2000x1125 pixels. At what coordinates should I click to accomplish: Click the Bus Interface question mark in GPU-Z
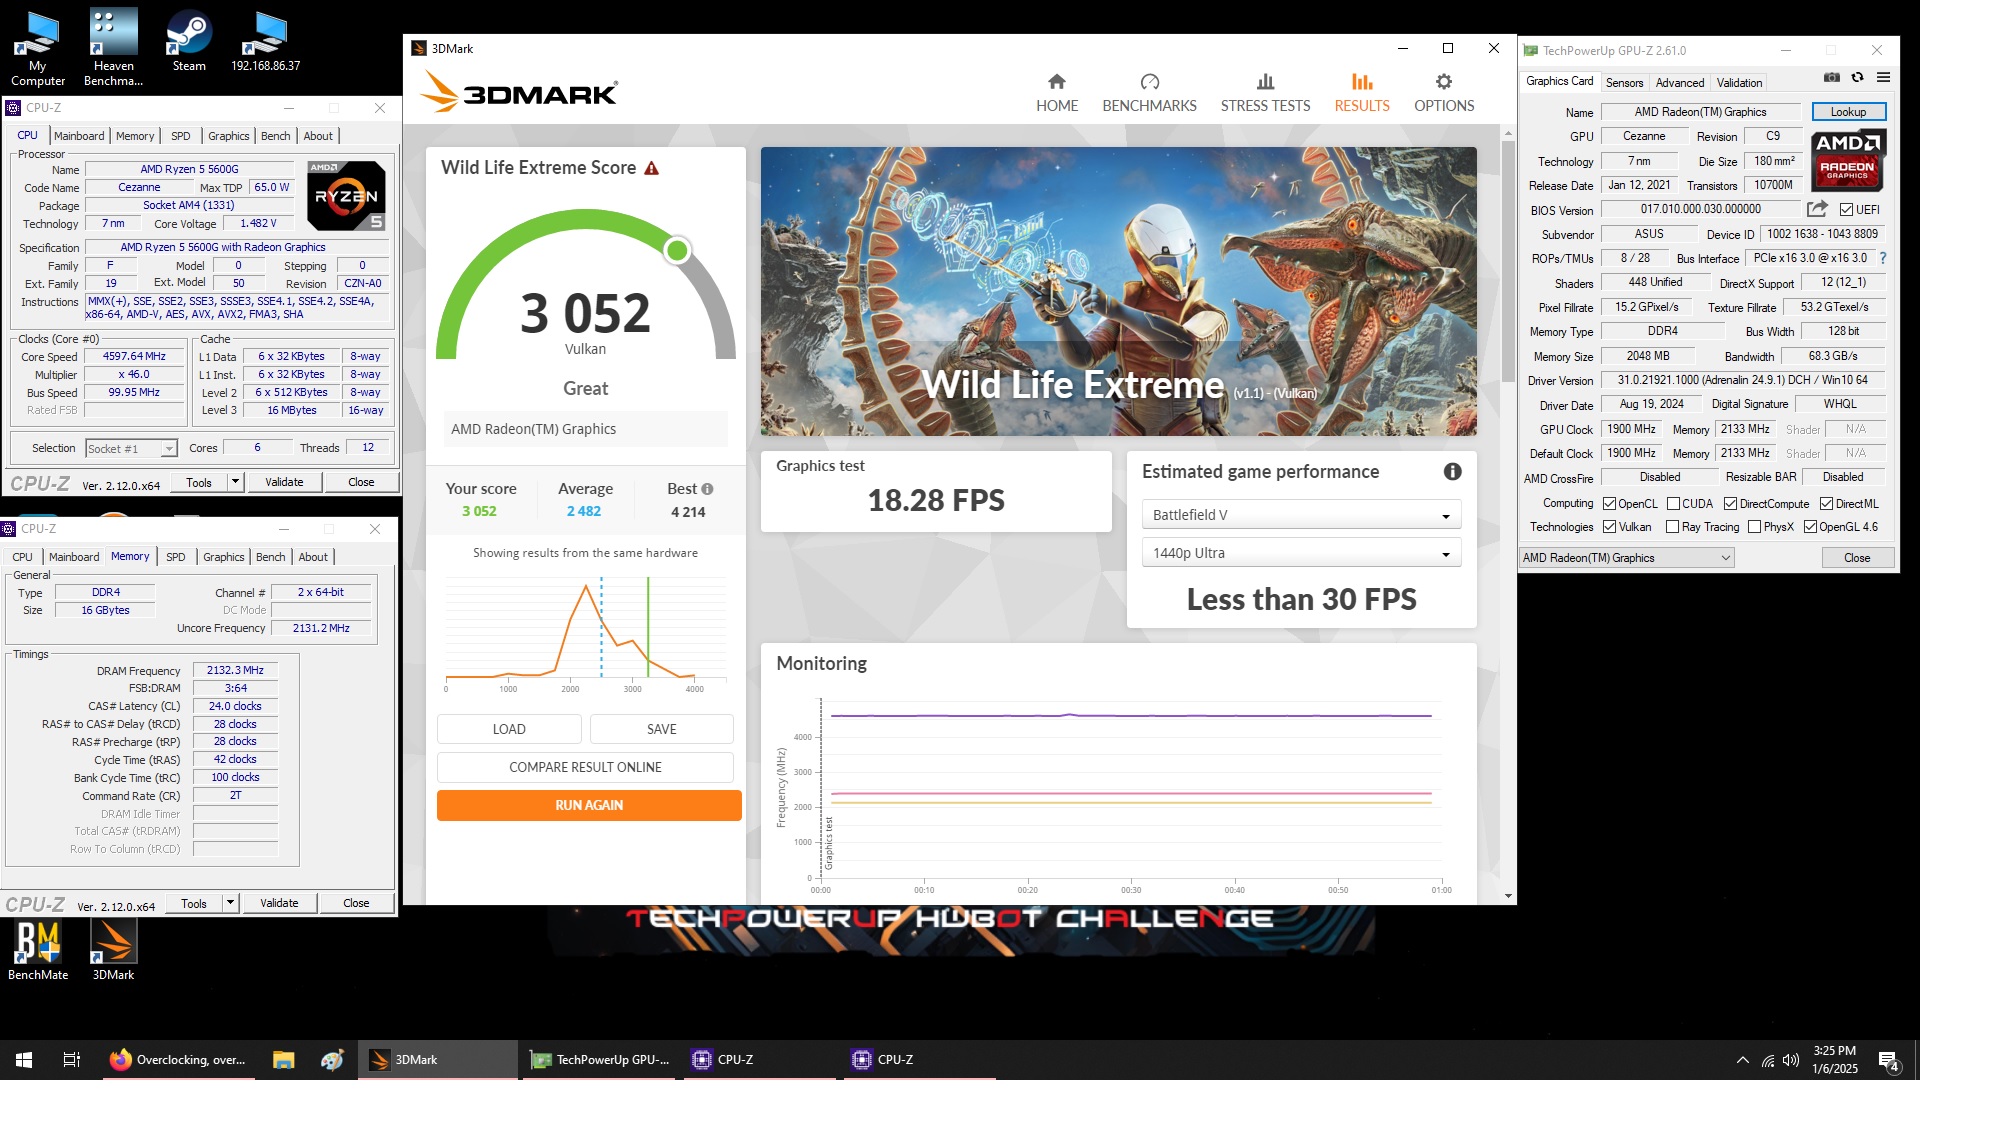(1883, 258)
